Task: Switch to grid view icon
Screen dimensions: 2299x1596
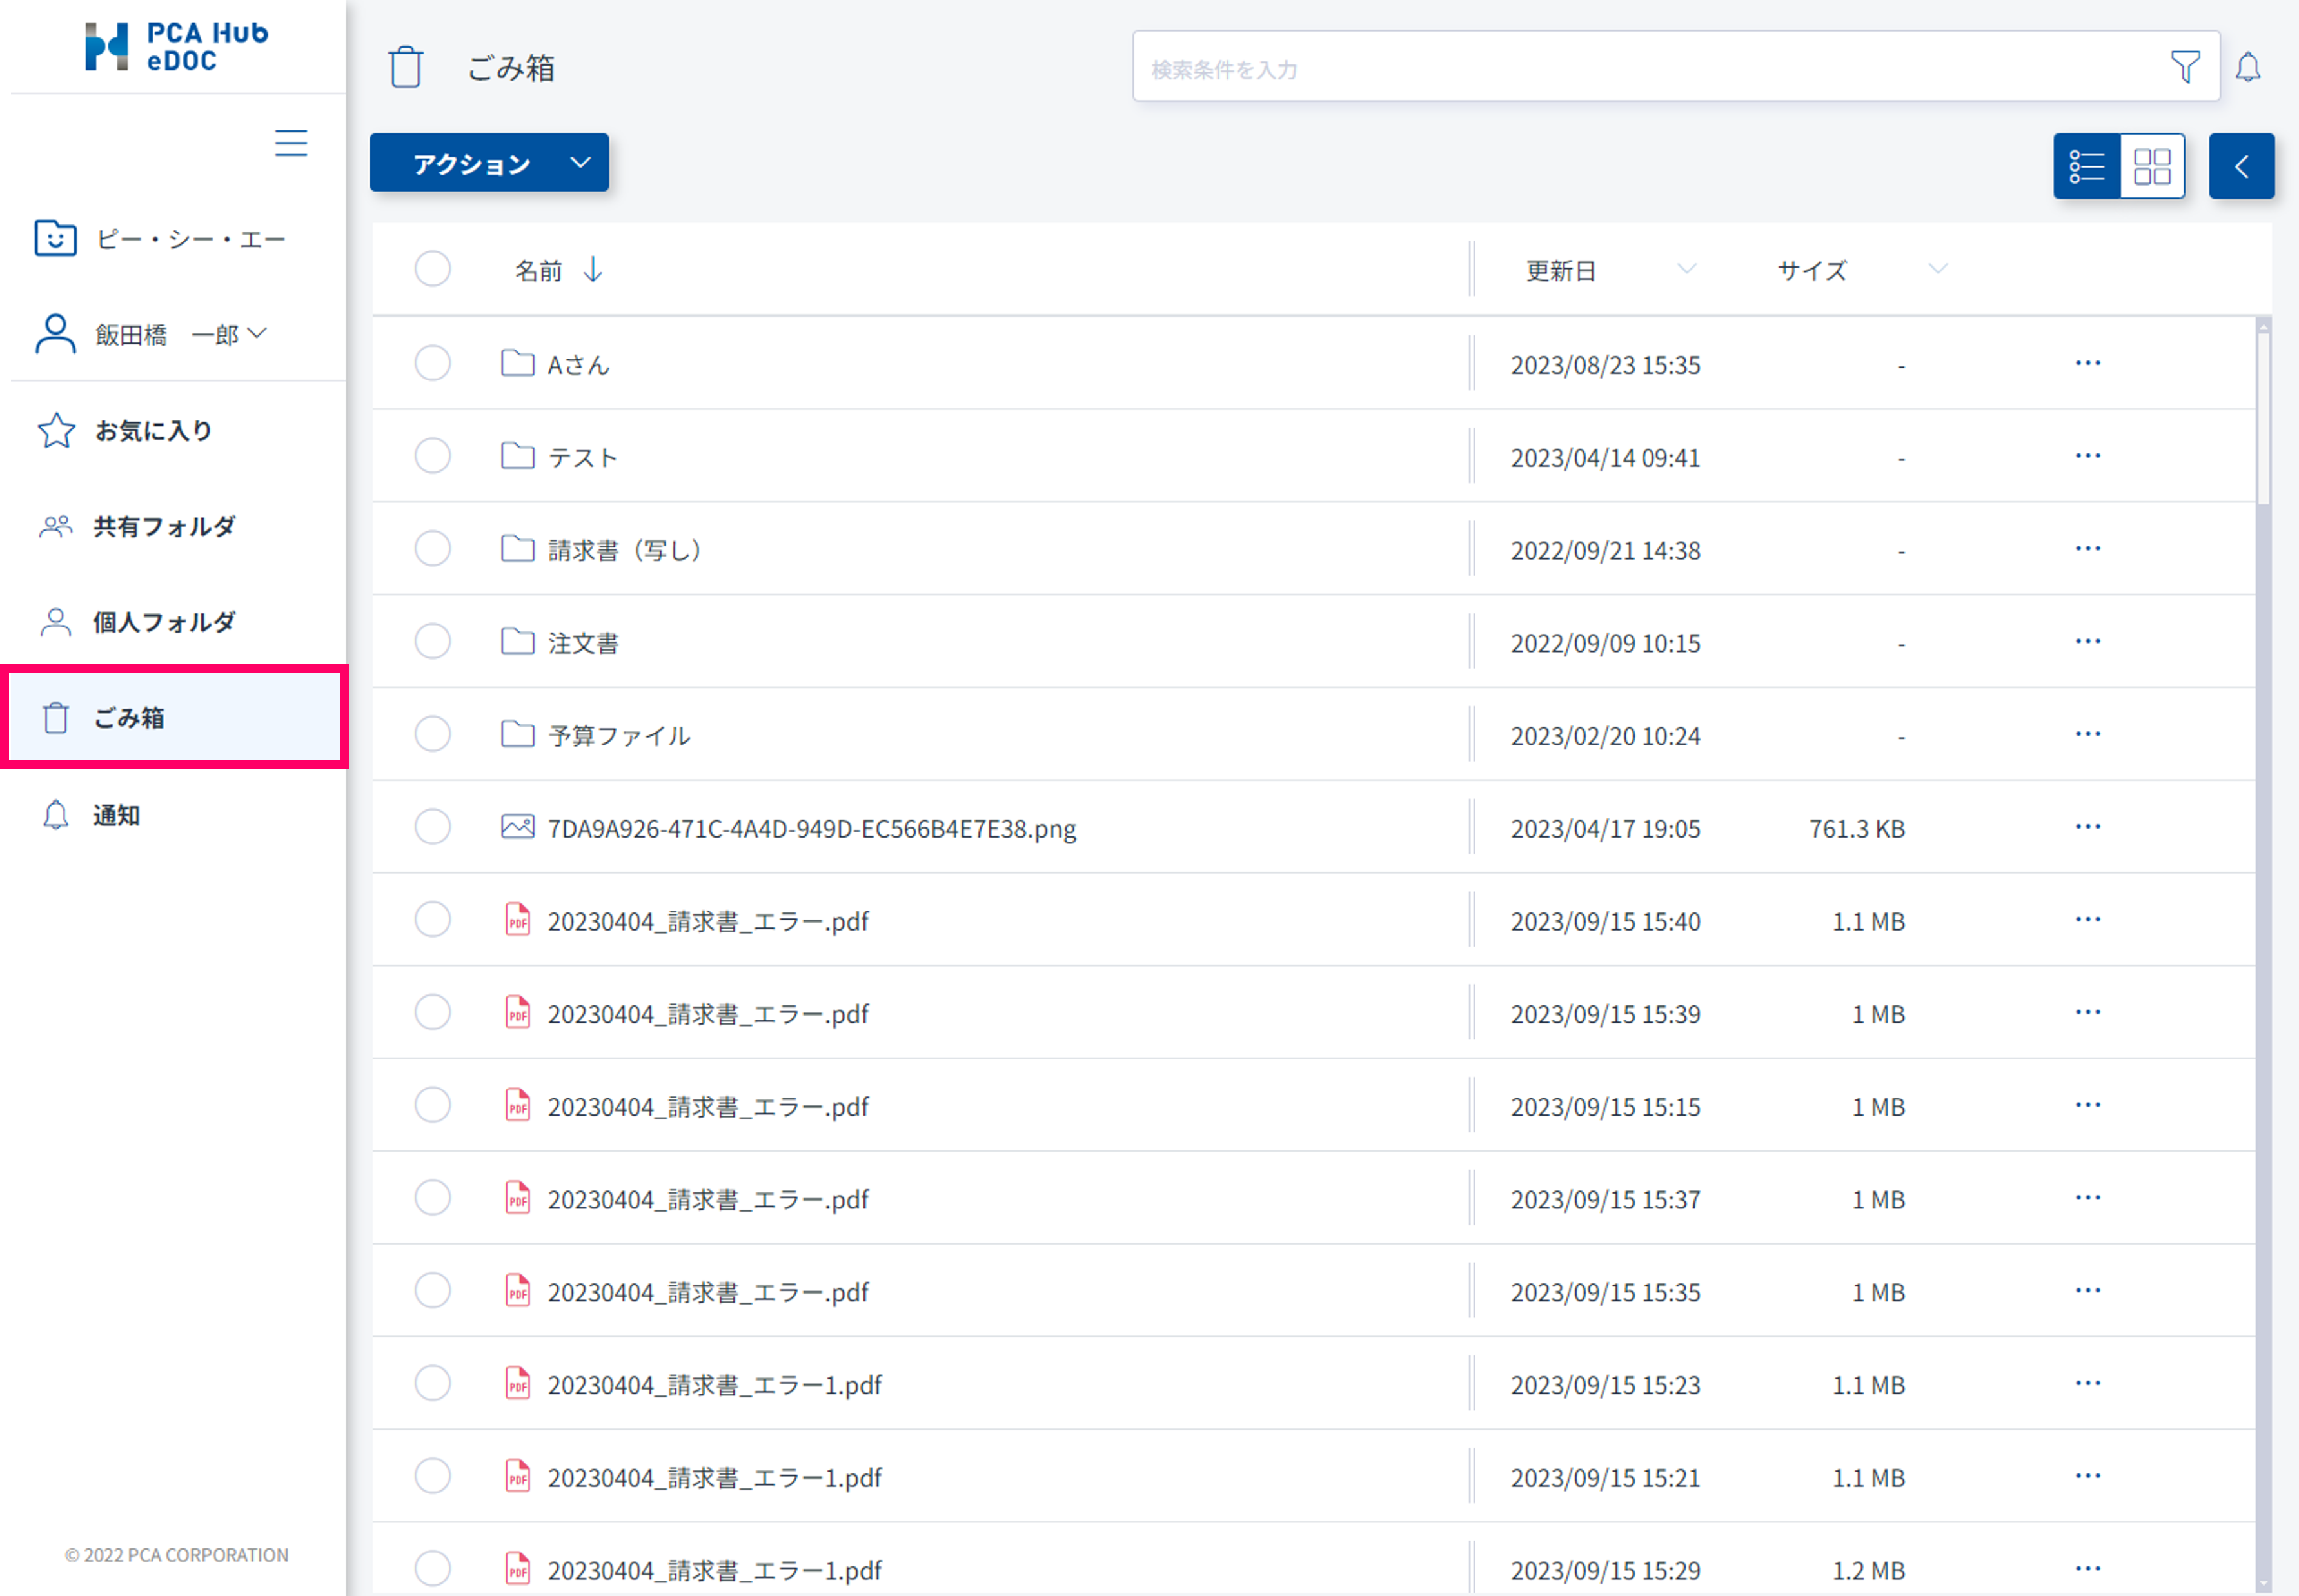Action: pos(2151,166)
